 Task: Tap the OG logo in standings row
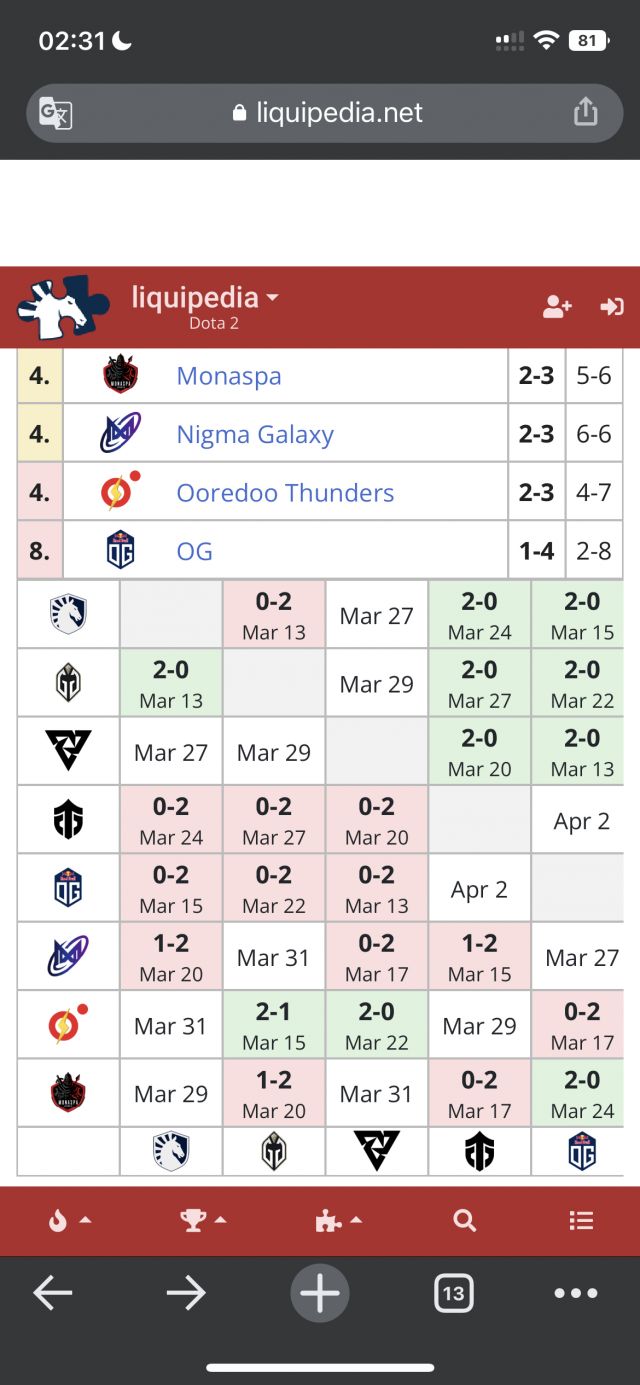point(120,550)
